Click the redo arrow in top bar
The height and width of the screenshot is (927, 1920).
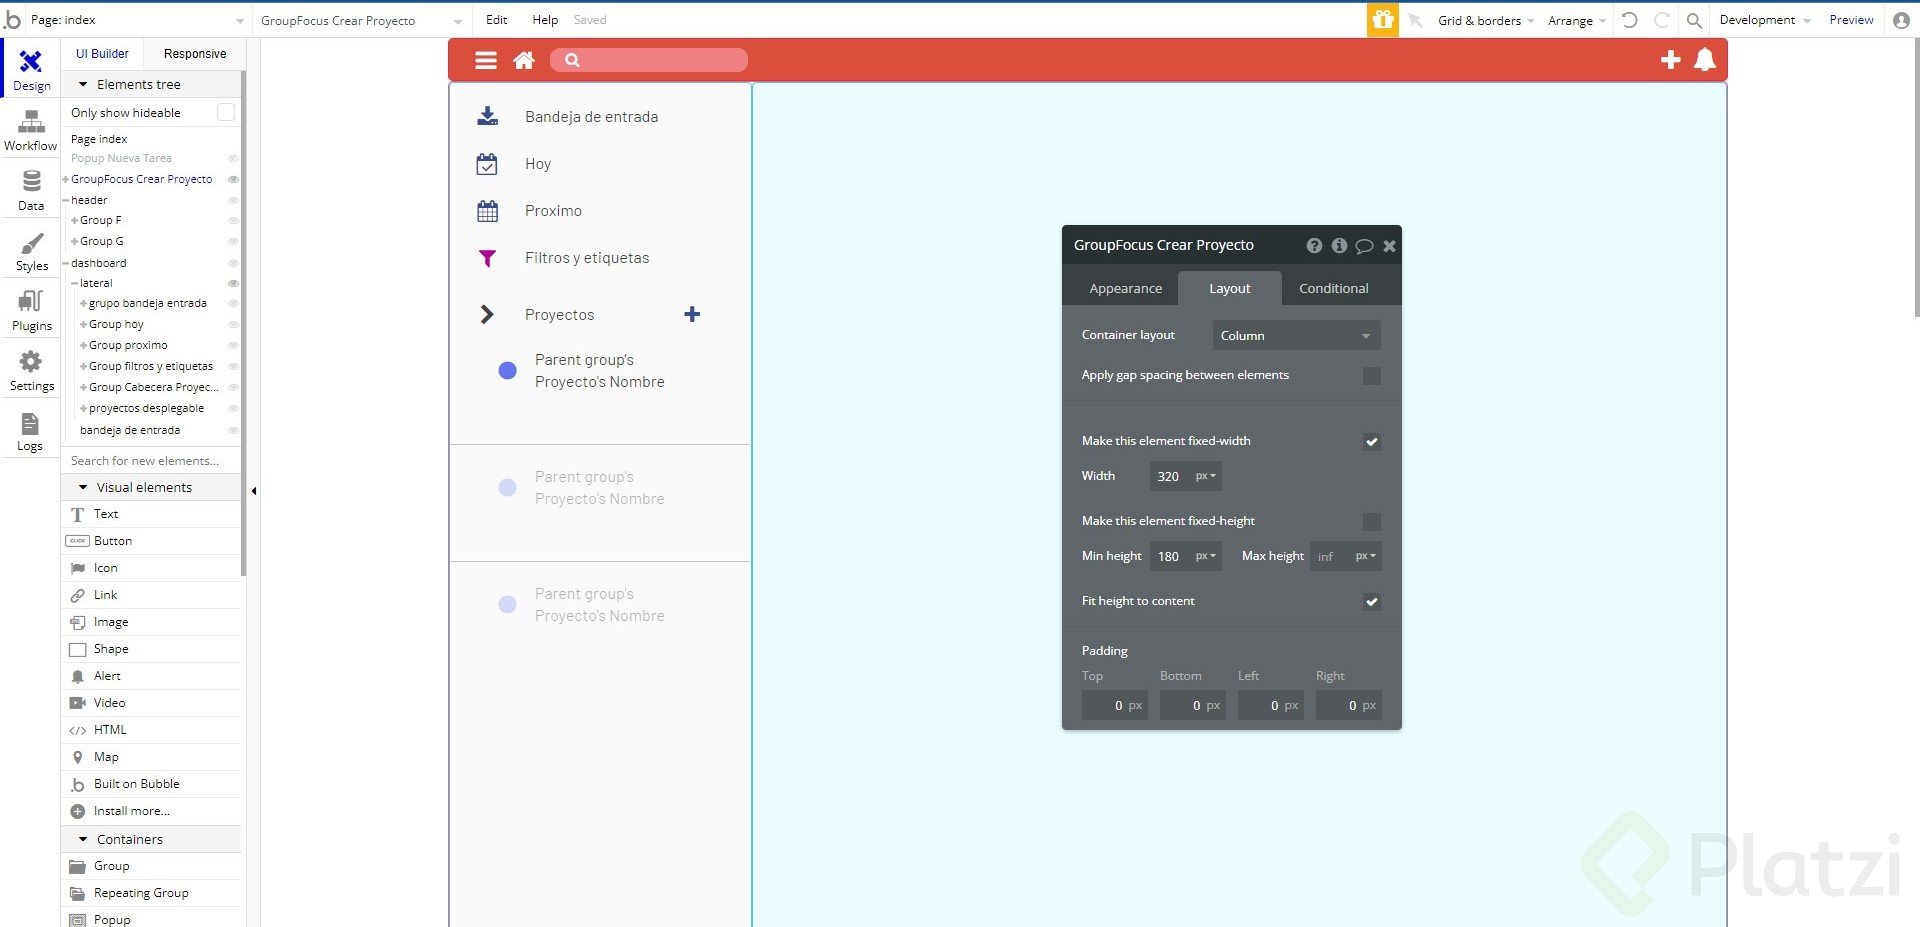coord(1662,20)
